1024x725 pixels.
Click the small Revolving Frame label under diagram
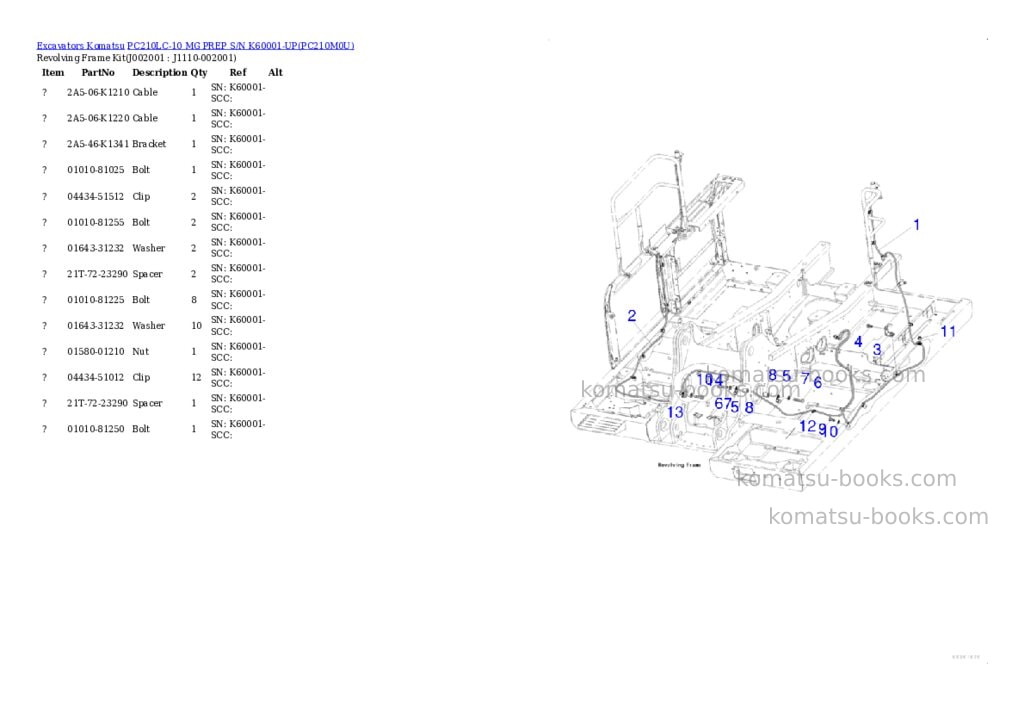(679, 465)
